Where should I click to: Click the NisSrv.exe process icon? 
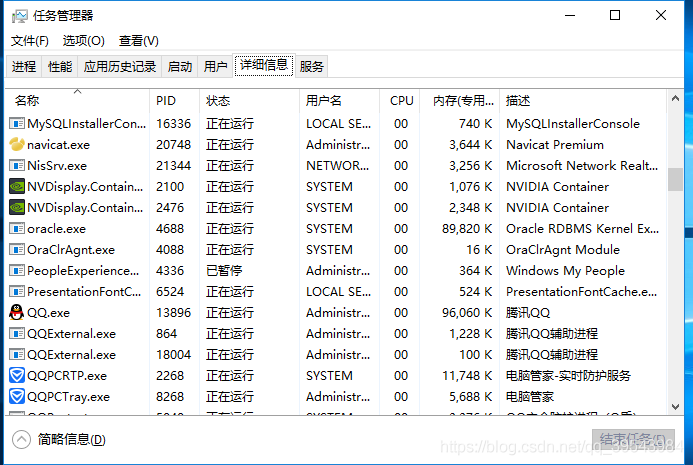click(x=17, y=165)
